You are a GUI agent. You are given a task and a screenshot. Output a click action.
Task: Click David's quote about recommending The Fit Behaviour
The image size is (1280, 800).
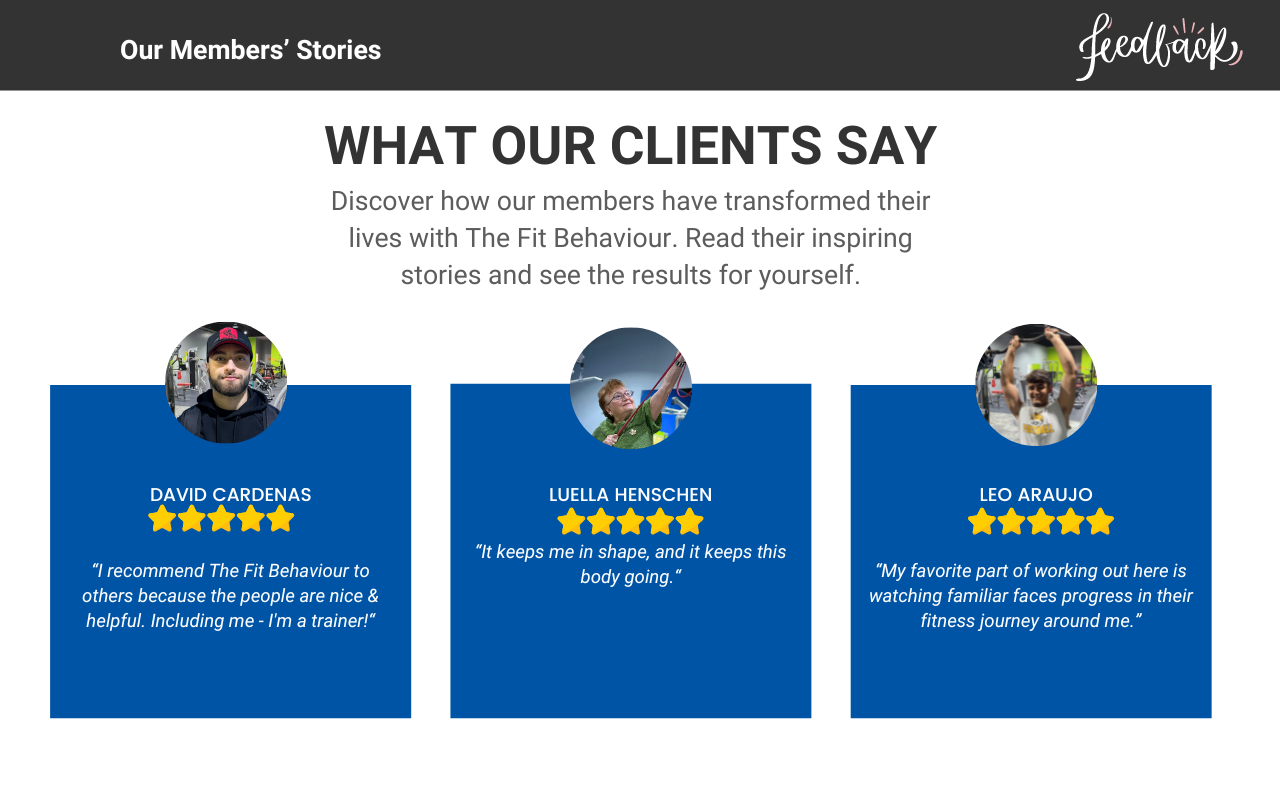230,596
